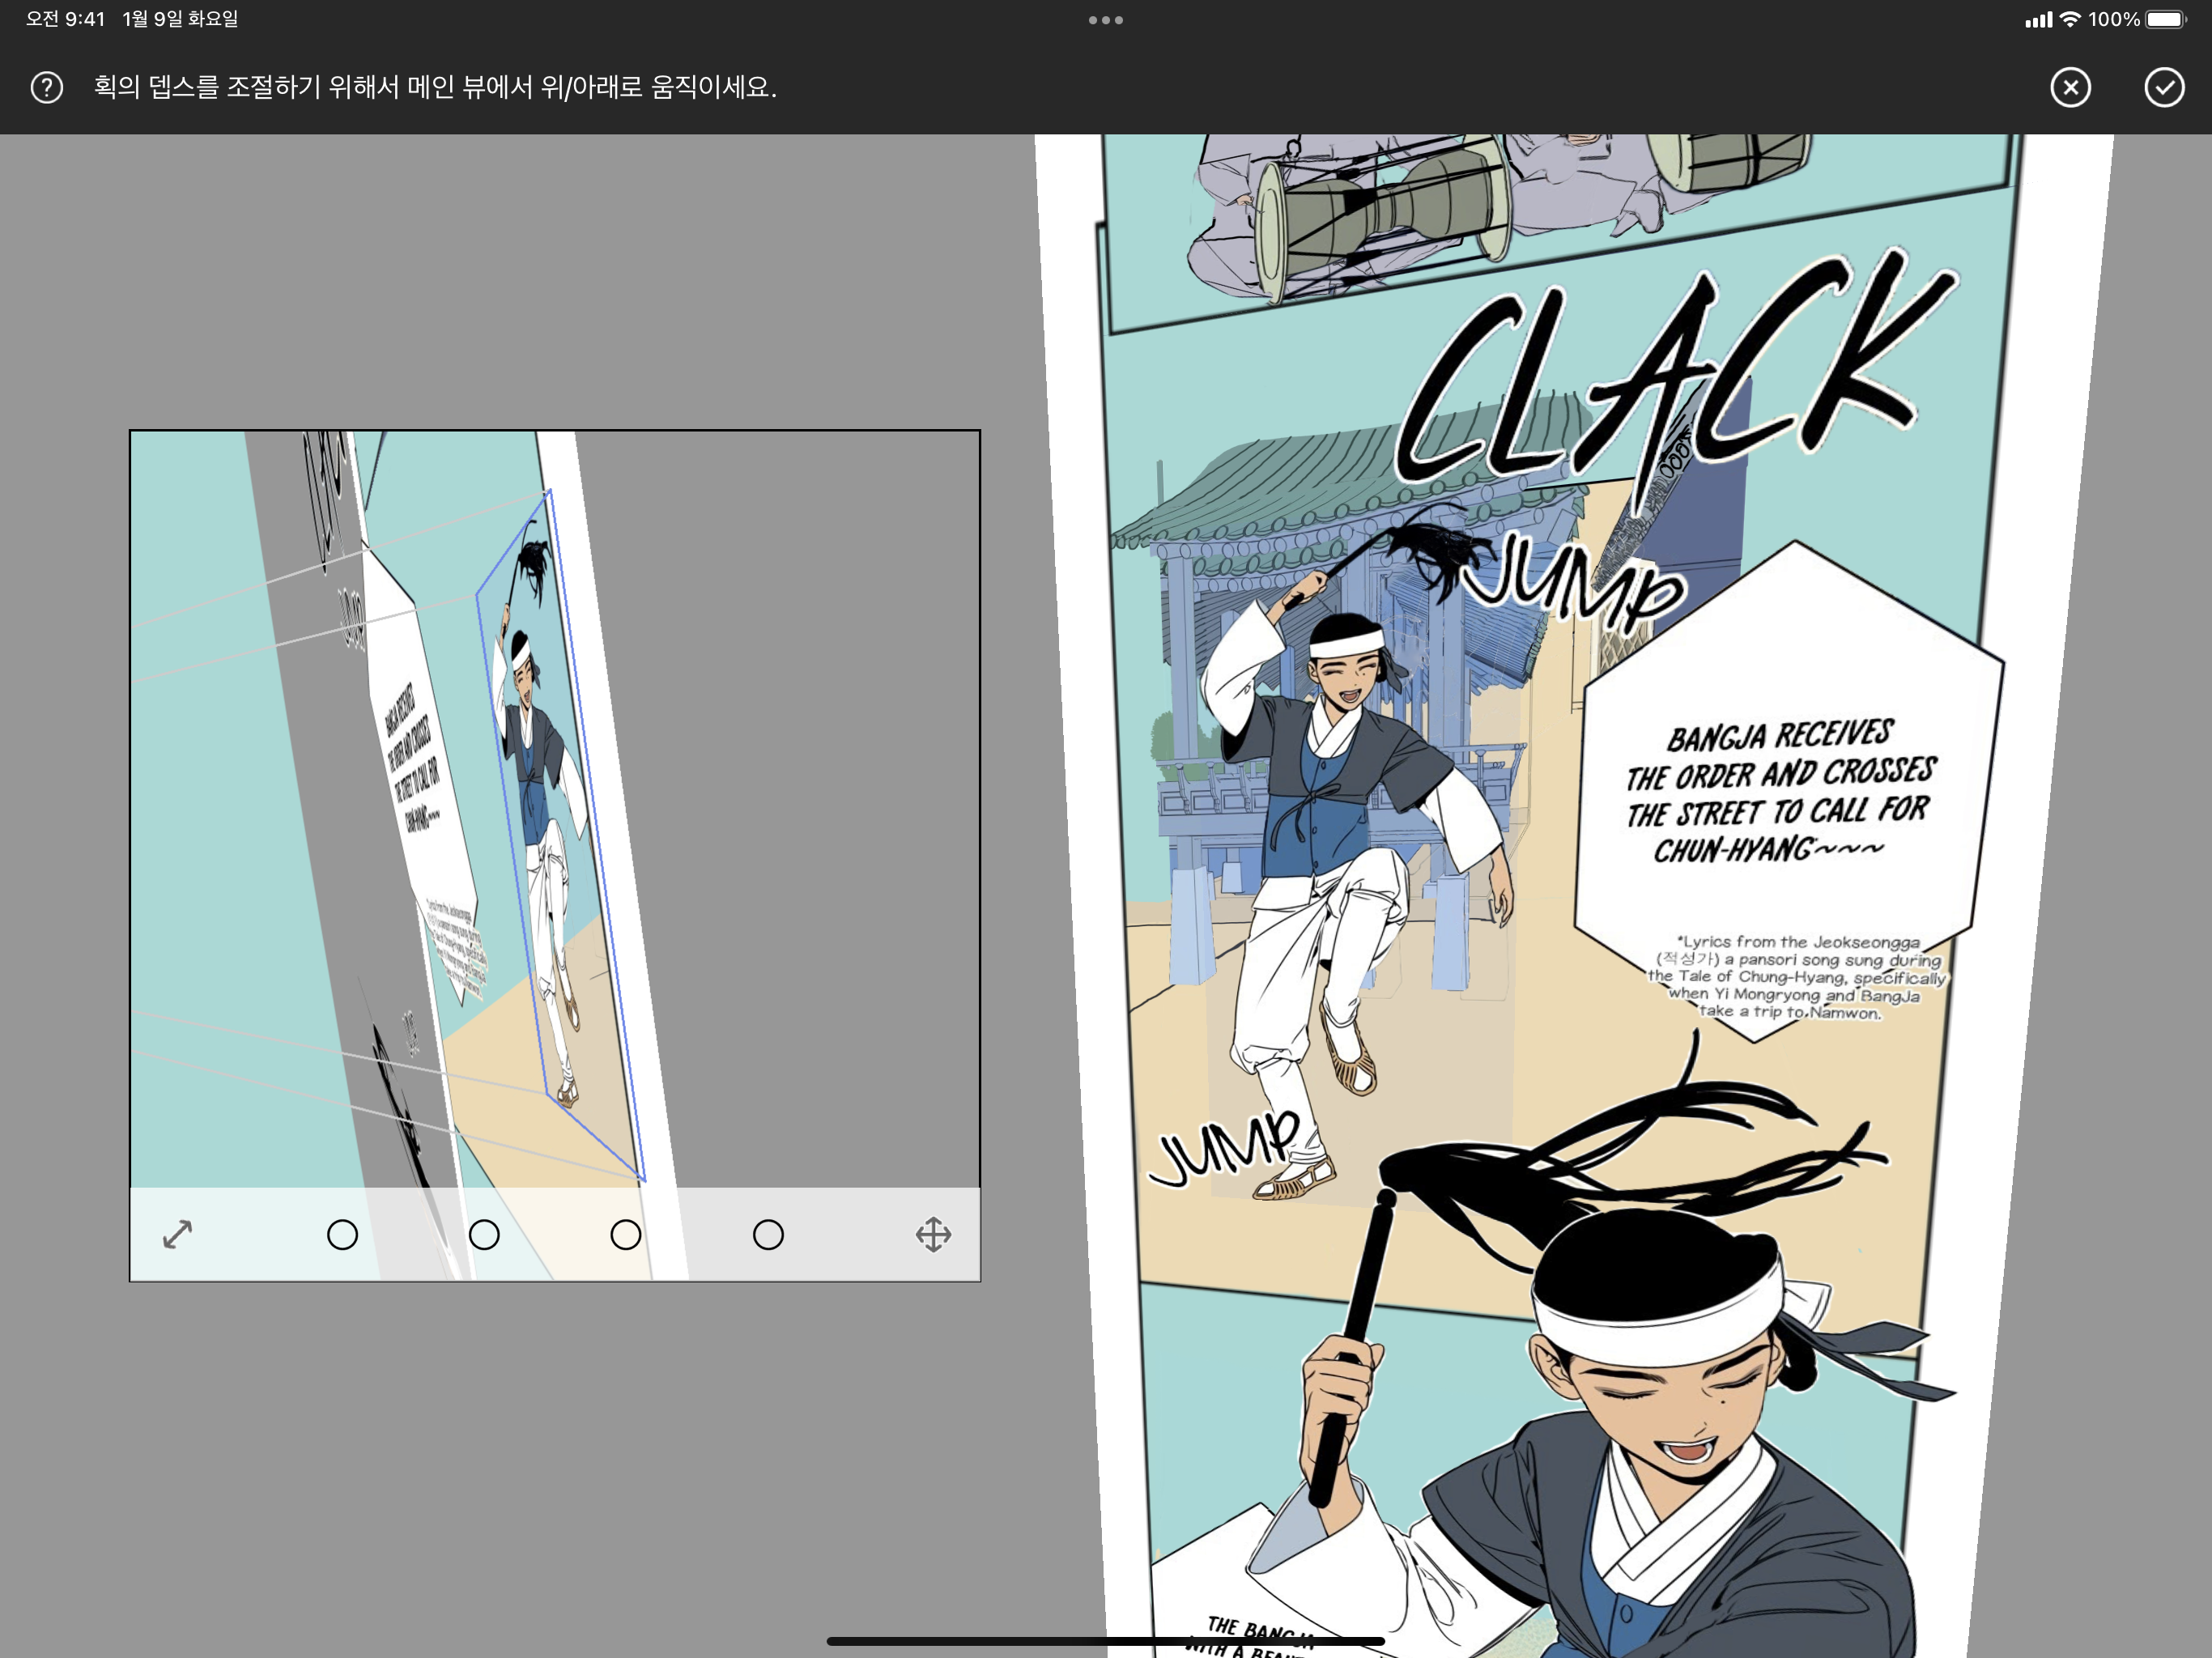Tap the home indicator bar at bottom

[1106, 1641]
